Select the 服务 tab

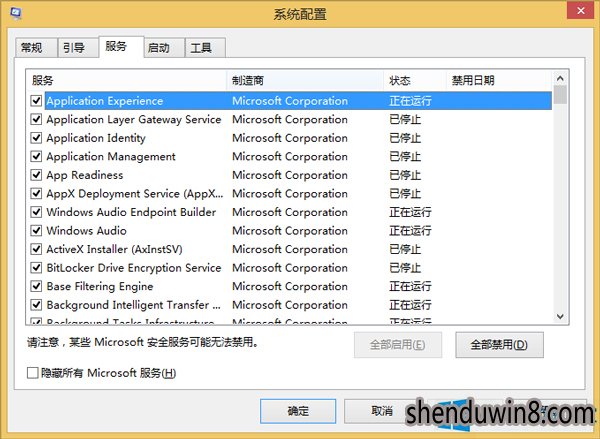click(121, 47)
